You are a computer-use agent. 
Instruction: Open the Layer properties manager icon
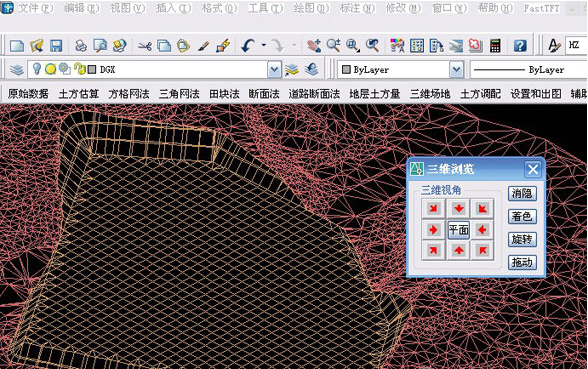tap(16, 70)
